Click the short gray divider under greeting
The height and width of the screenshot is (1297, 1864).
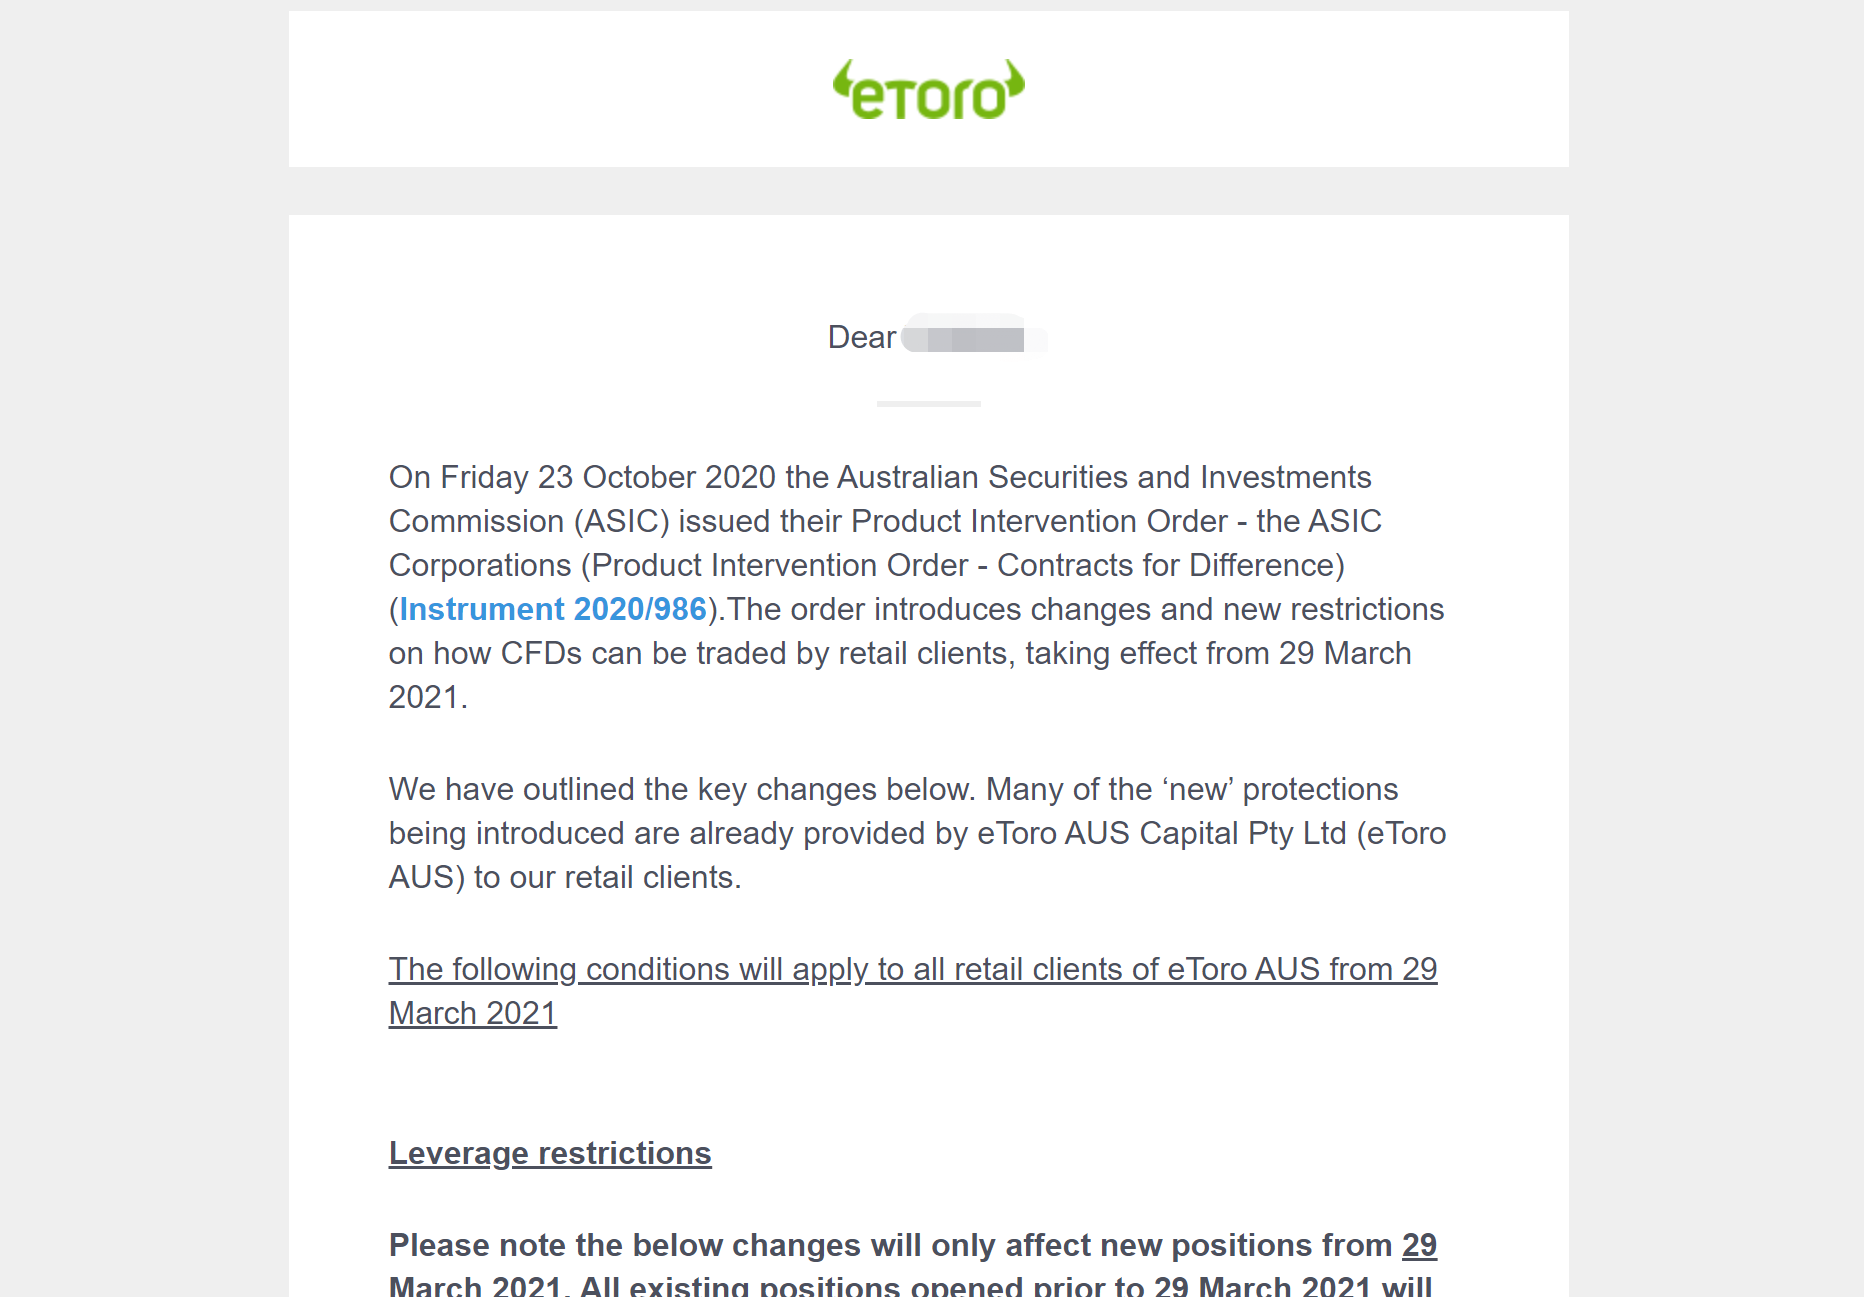929,404
